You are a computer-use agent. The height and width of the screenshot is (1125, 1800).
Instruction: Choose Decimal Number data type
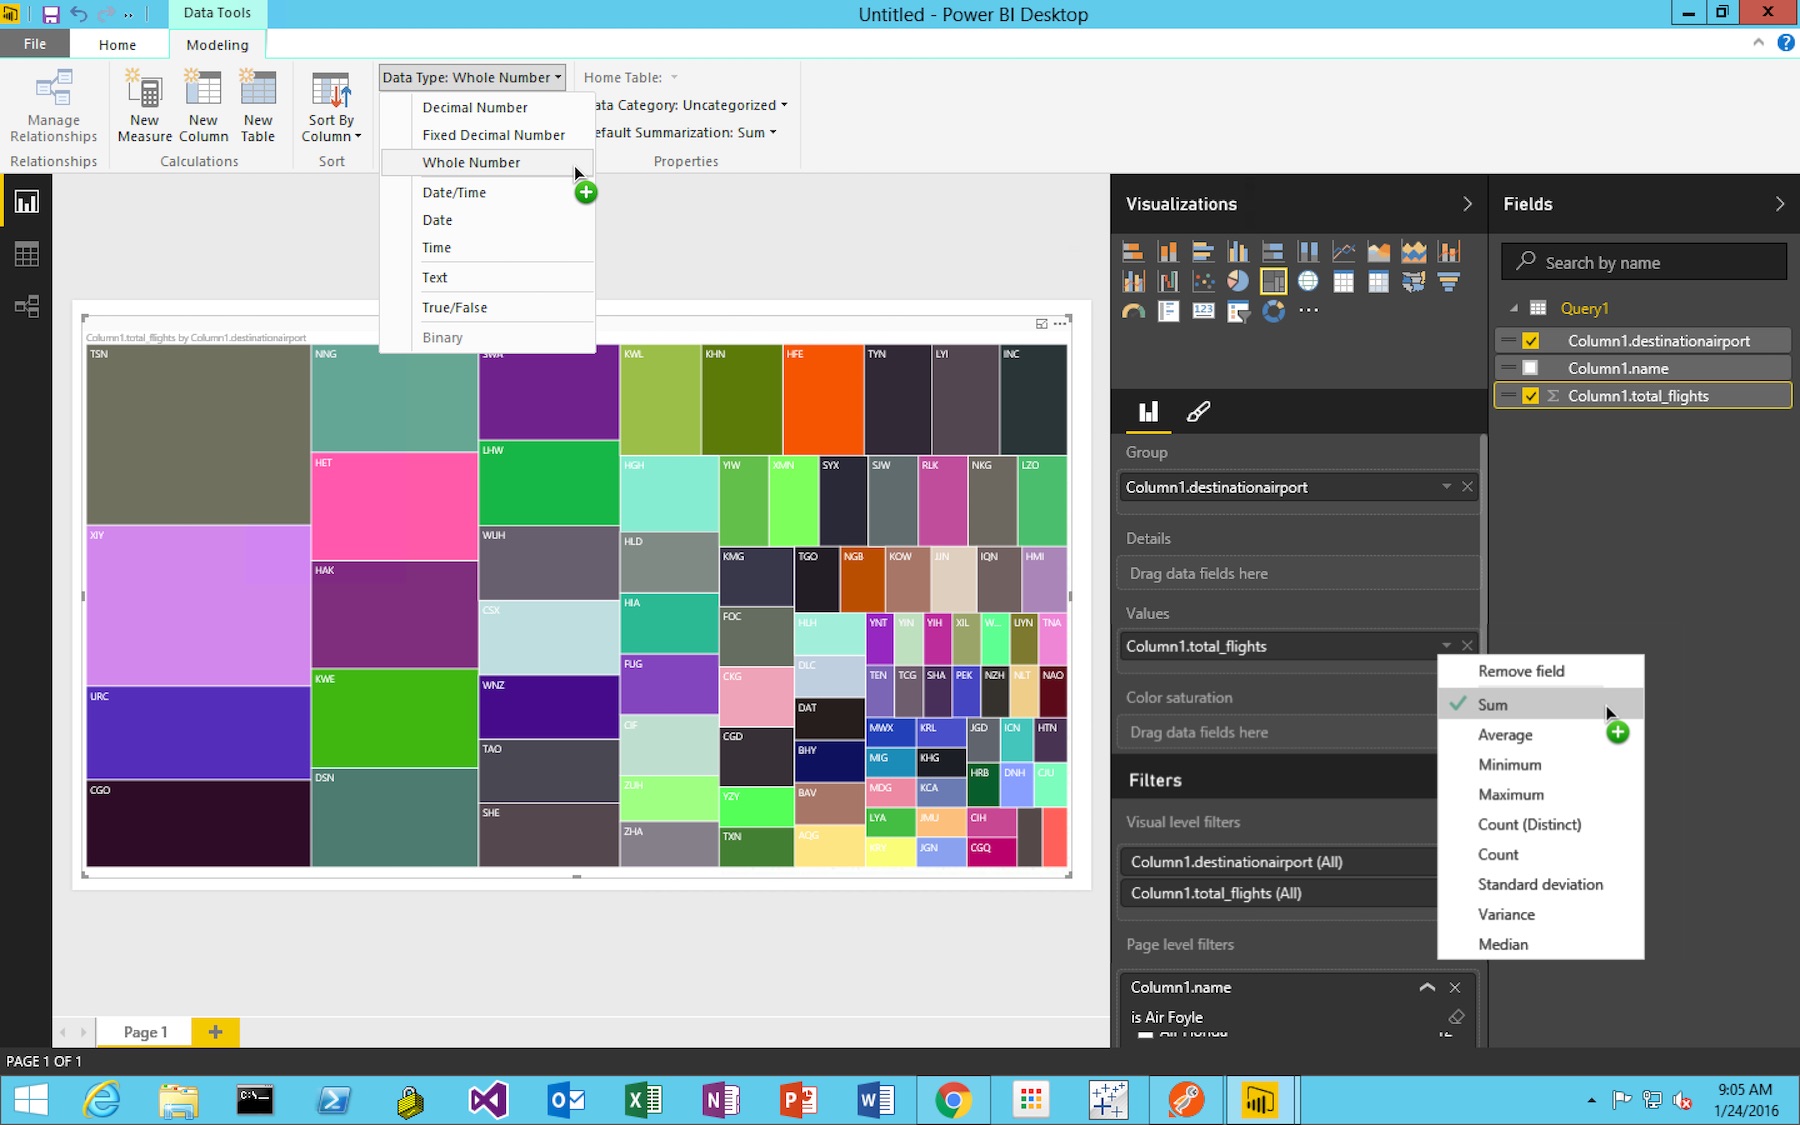474,107
